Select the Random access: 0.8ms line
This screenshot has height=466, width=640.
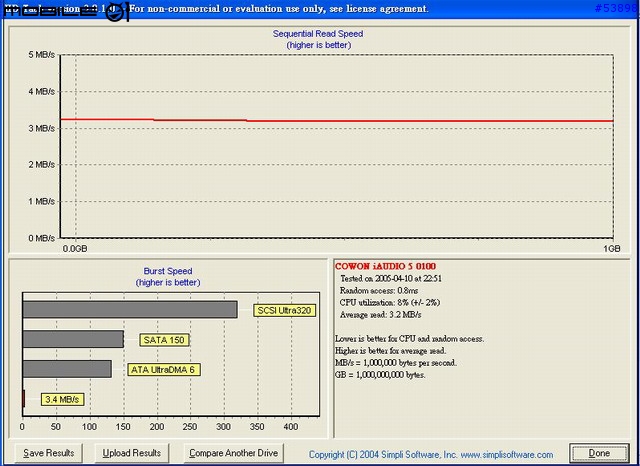(379, 291)
